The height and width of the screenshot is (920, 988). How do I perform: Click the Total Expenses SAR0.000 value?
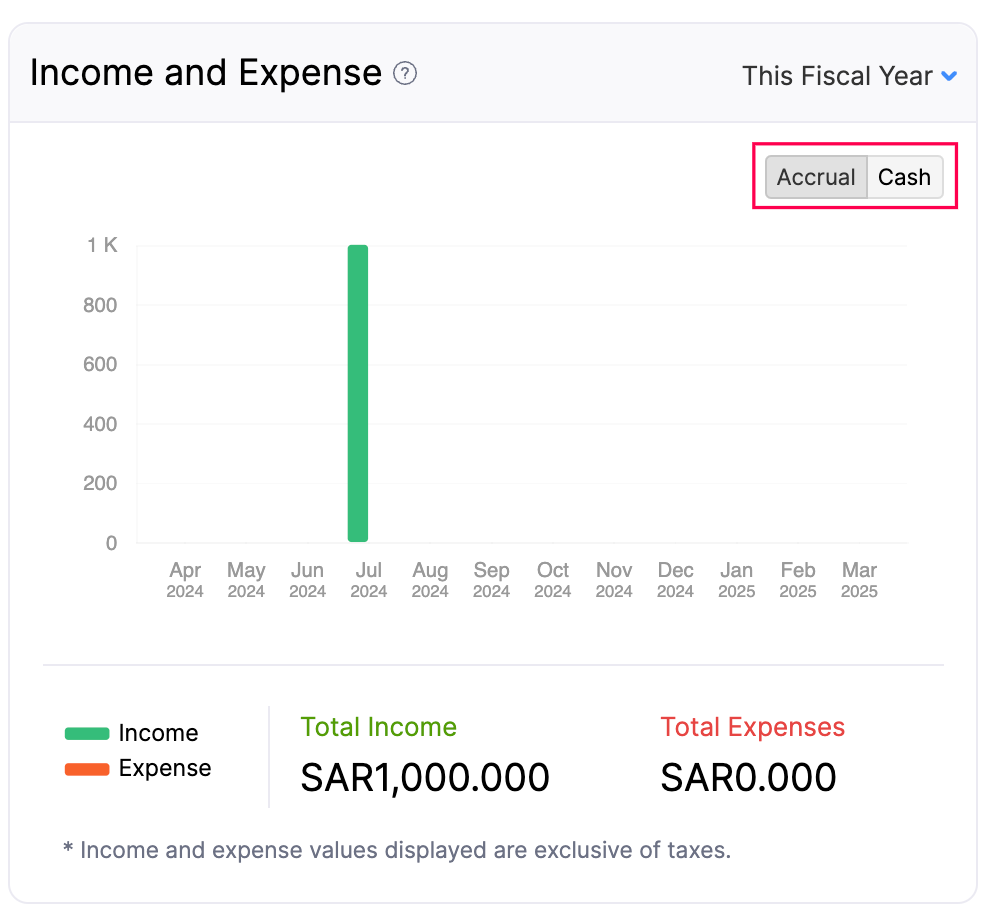748,777
